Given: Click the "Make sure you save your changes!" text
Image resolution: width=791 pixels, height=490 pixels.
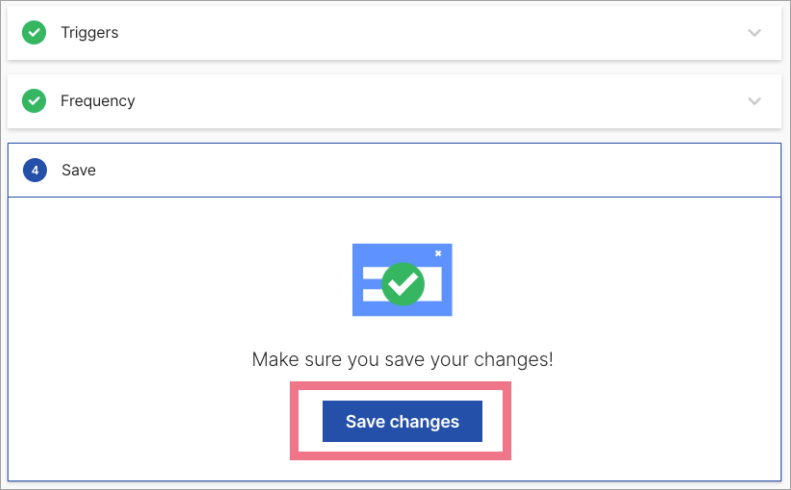Looking at the screenshot, I should [x=402, y=359].
